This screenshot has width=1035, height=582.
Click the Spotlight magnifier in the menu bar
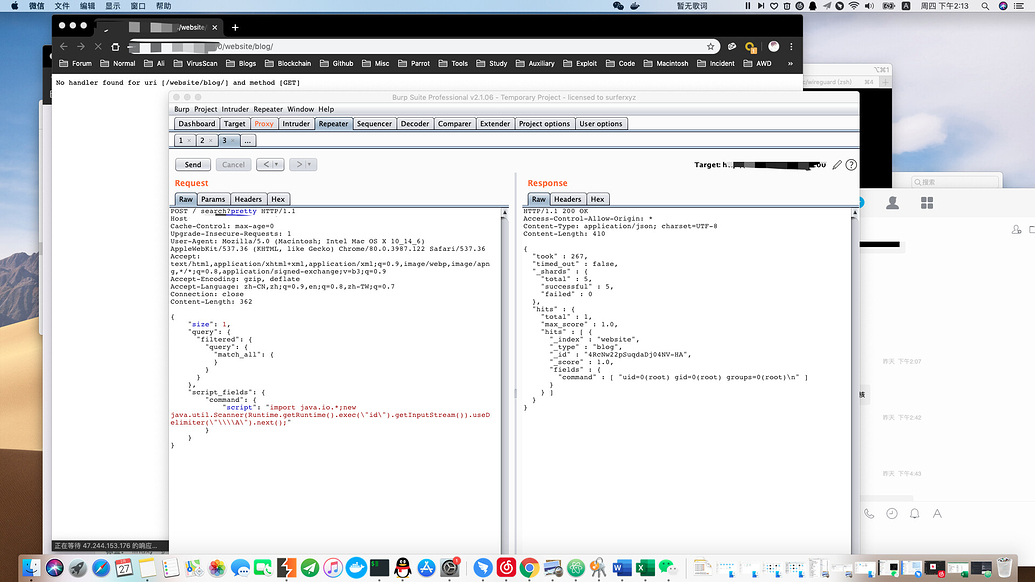pos(986,5)
